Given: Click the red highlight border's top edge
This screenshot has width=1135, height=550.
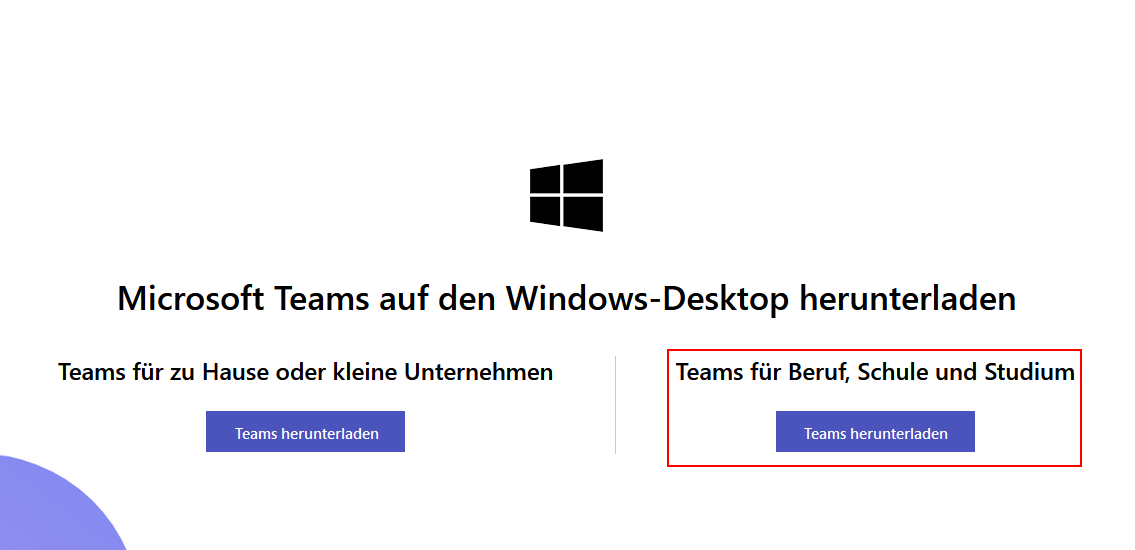Looking at the screenshot, I should pos(874,350).
